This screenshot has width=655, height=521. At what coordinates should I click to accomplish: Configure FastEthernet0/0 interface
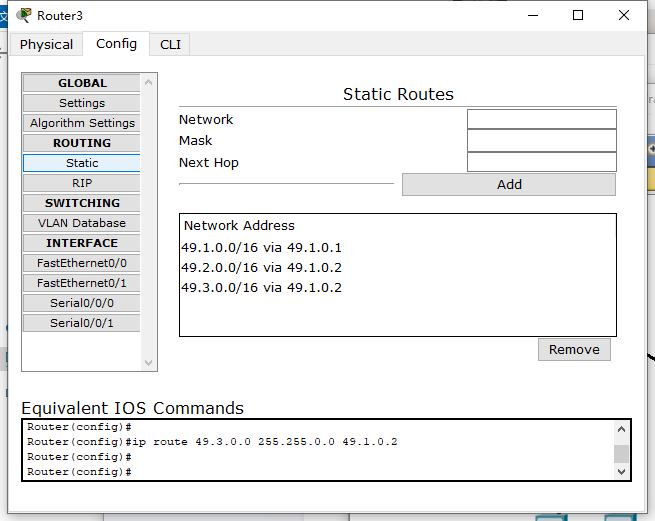click(x=82, y=263)
